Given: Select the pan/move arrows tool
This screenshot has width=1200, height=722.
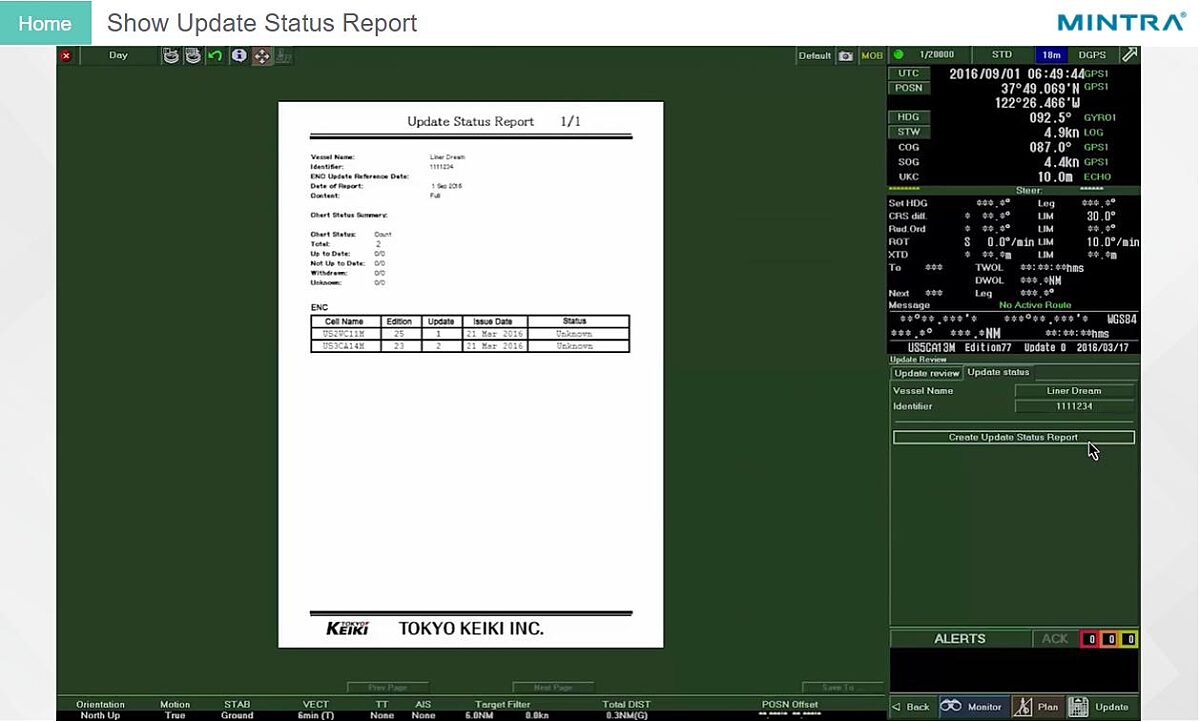Looking at the screenshot, I should click(x=262, y=56).
